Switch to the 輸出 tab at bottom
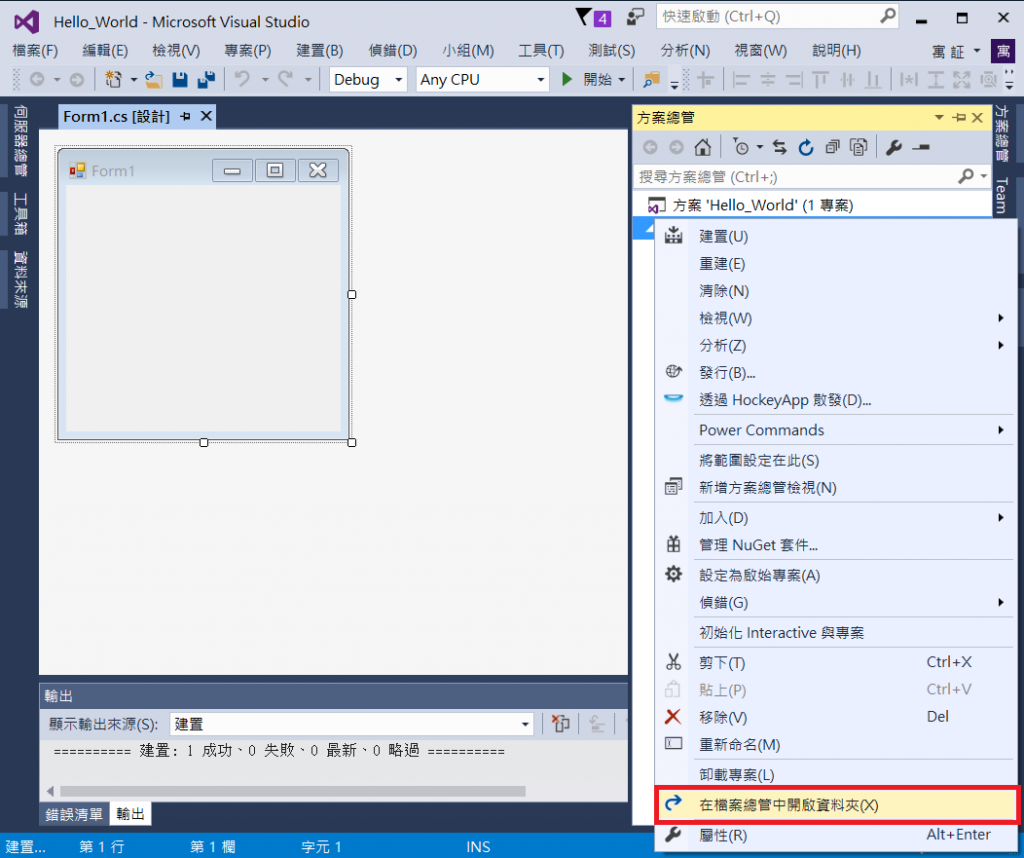The height and width of the screenshot is (858, 1024). click(130, 814)
